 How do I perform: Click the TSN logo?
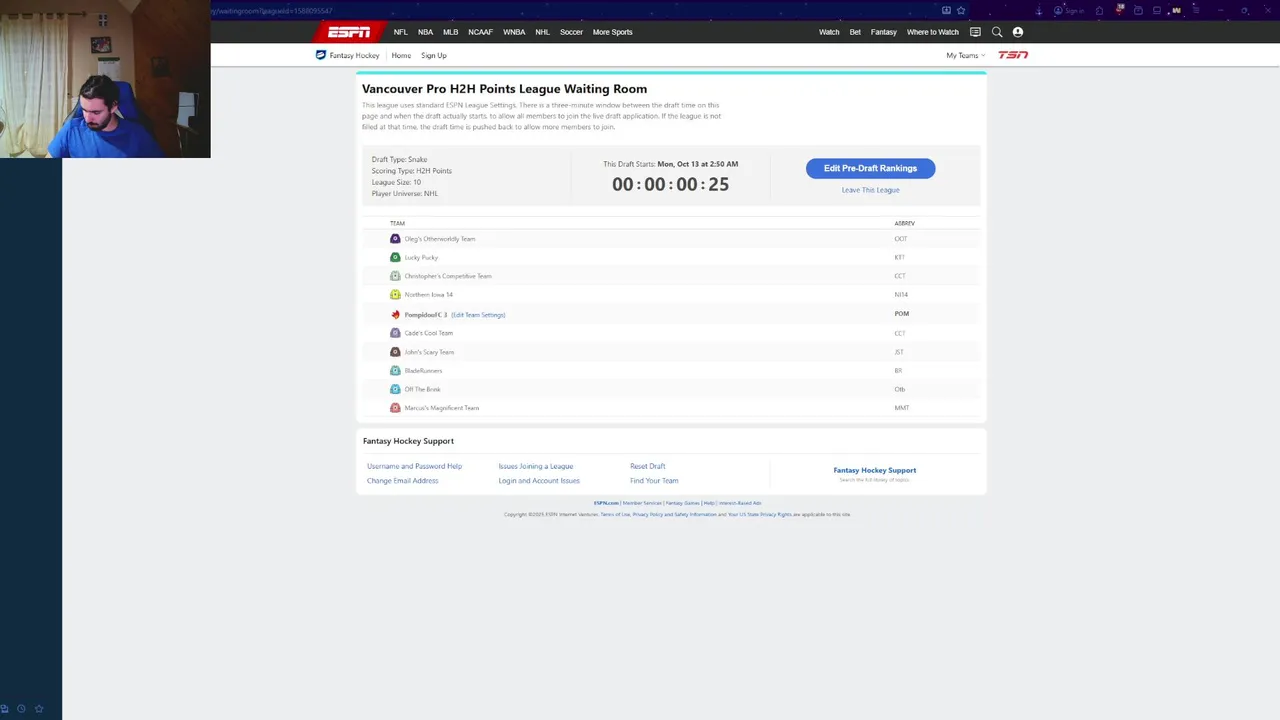tap(1013, 55)
